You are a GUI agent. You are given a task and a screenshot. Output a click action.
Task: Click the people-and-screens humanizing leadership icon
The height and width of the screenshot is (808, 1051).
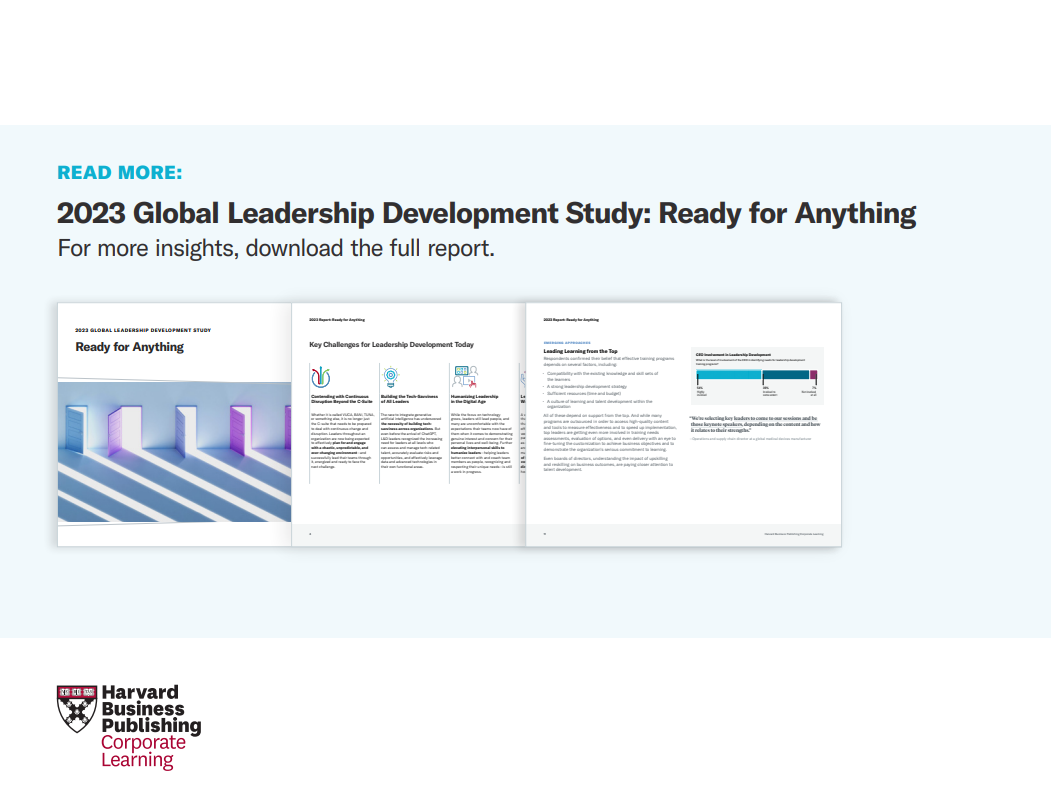tap(465, 376)
